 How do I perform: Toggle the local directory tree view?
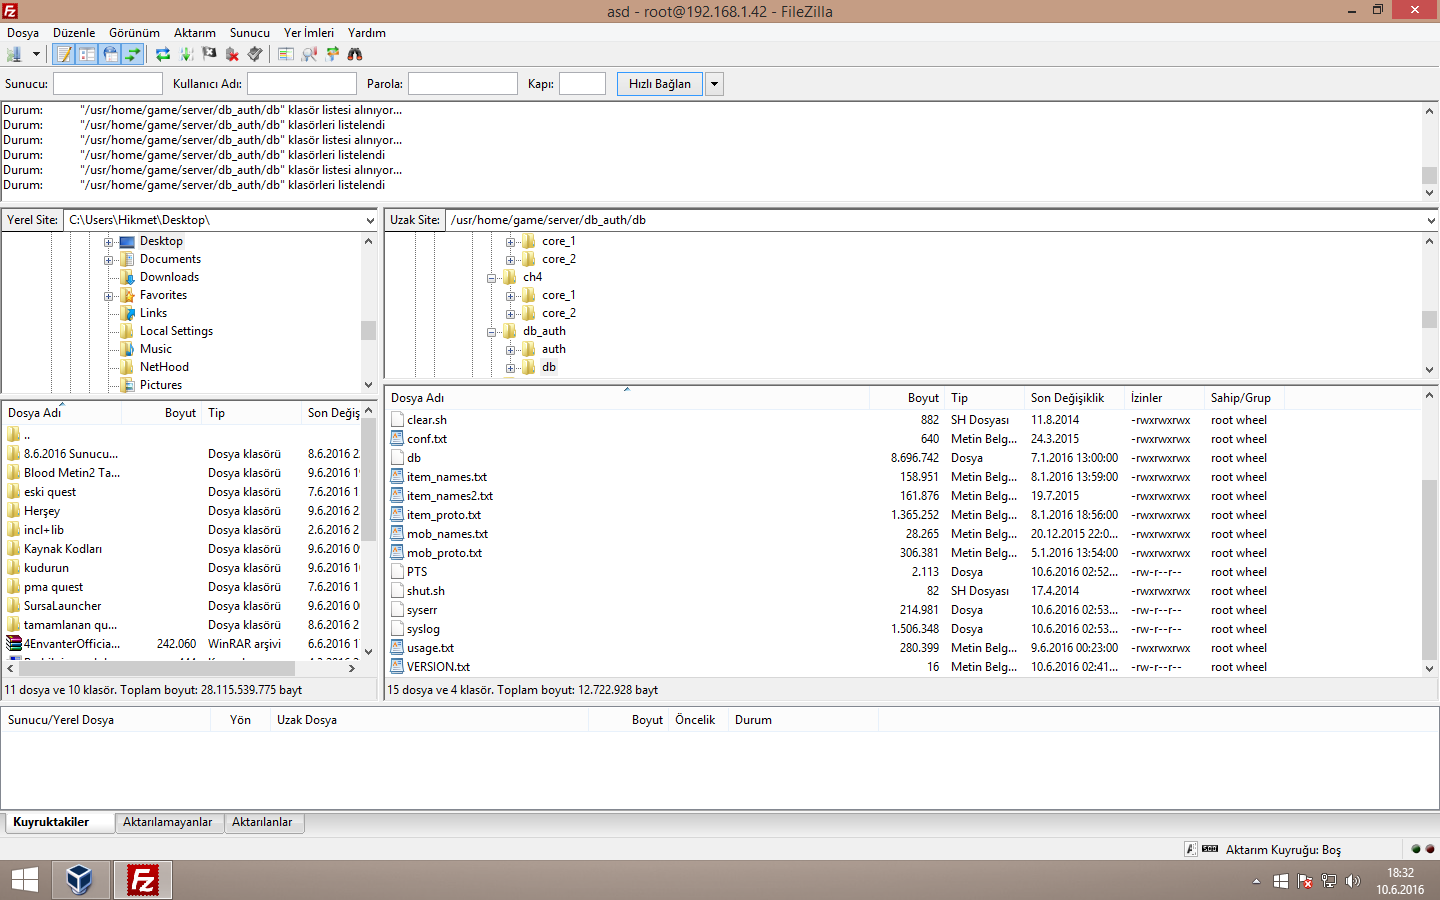tap(87, 54)
